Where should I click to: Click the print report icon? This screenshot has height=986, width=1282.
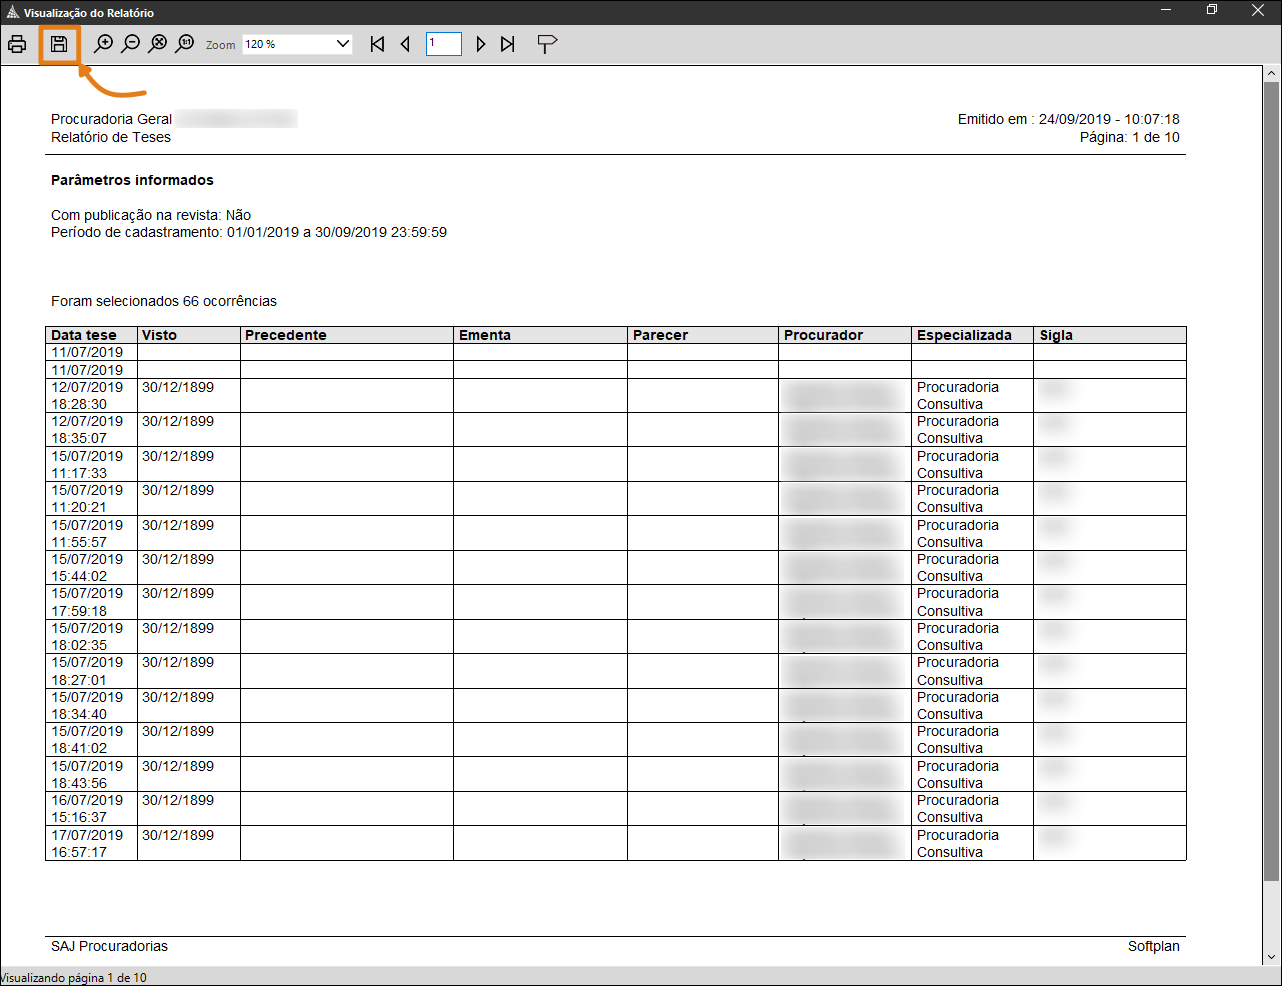pos(17,44)
